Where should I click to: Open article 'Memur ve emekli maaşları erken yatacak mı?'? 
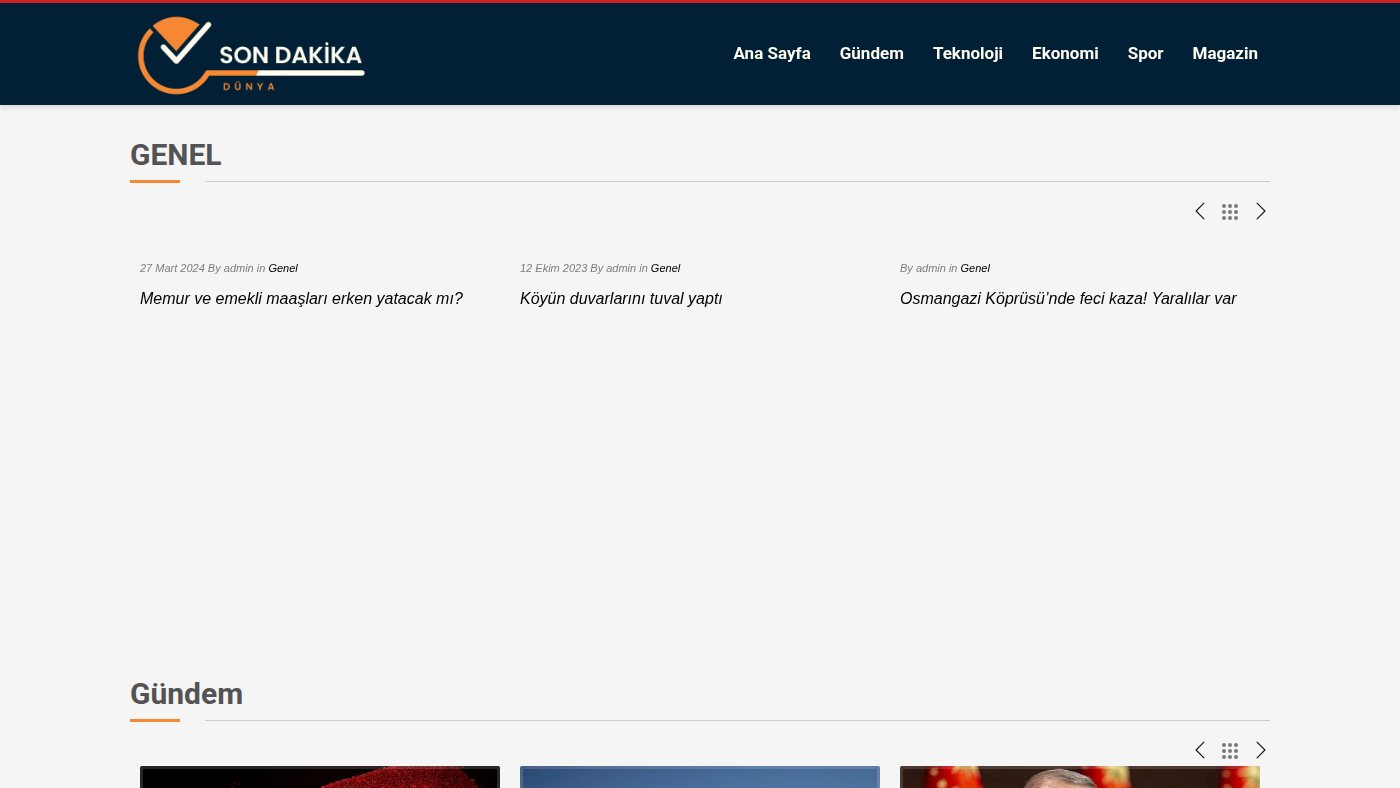click(301, 299)
